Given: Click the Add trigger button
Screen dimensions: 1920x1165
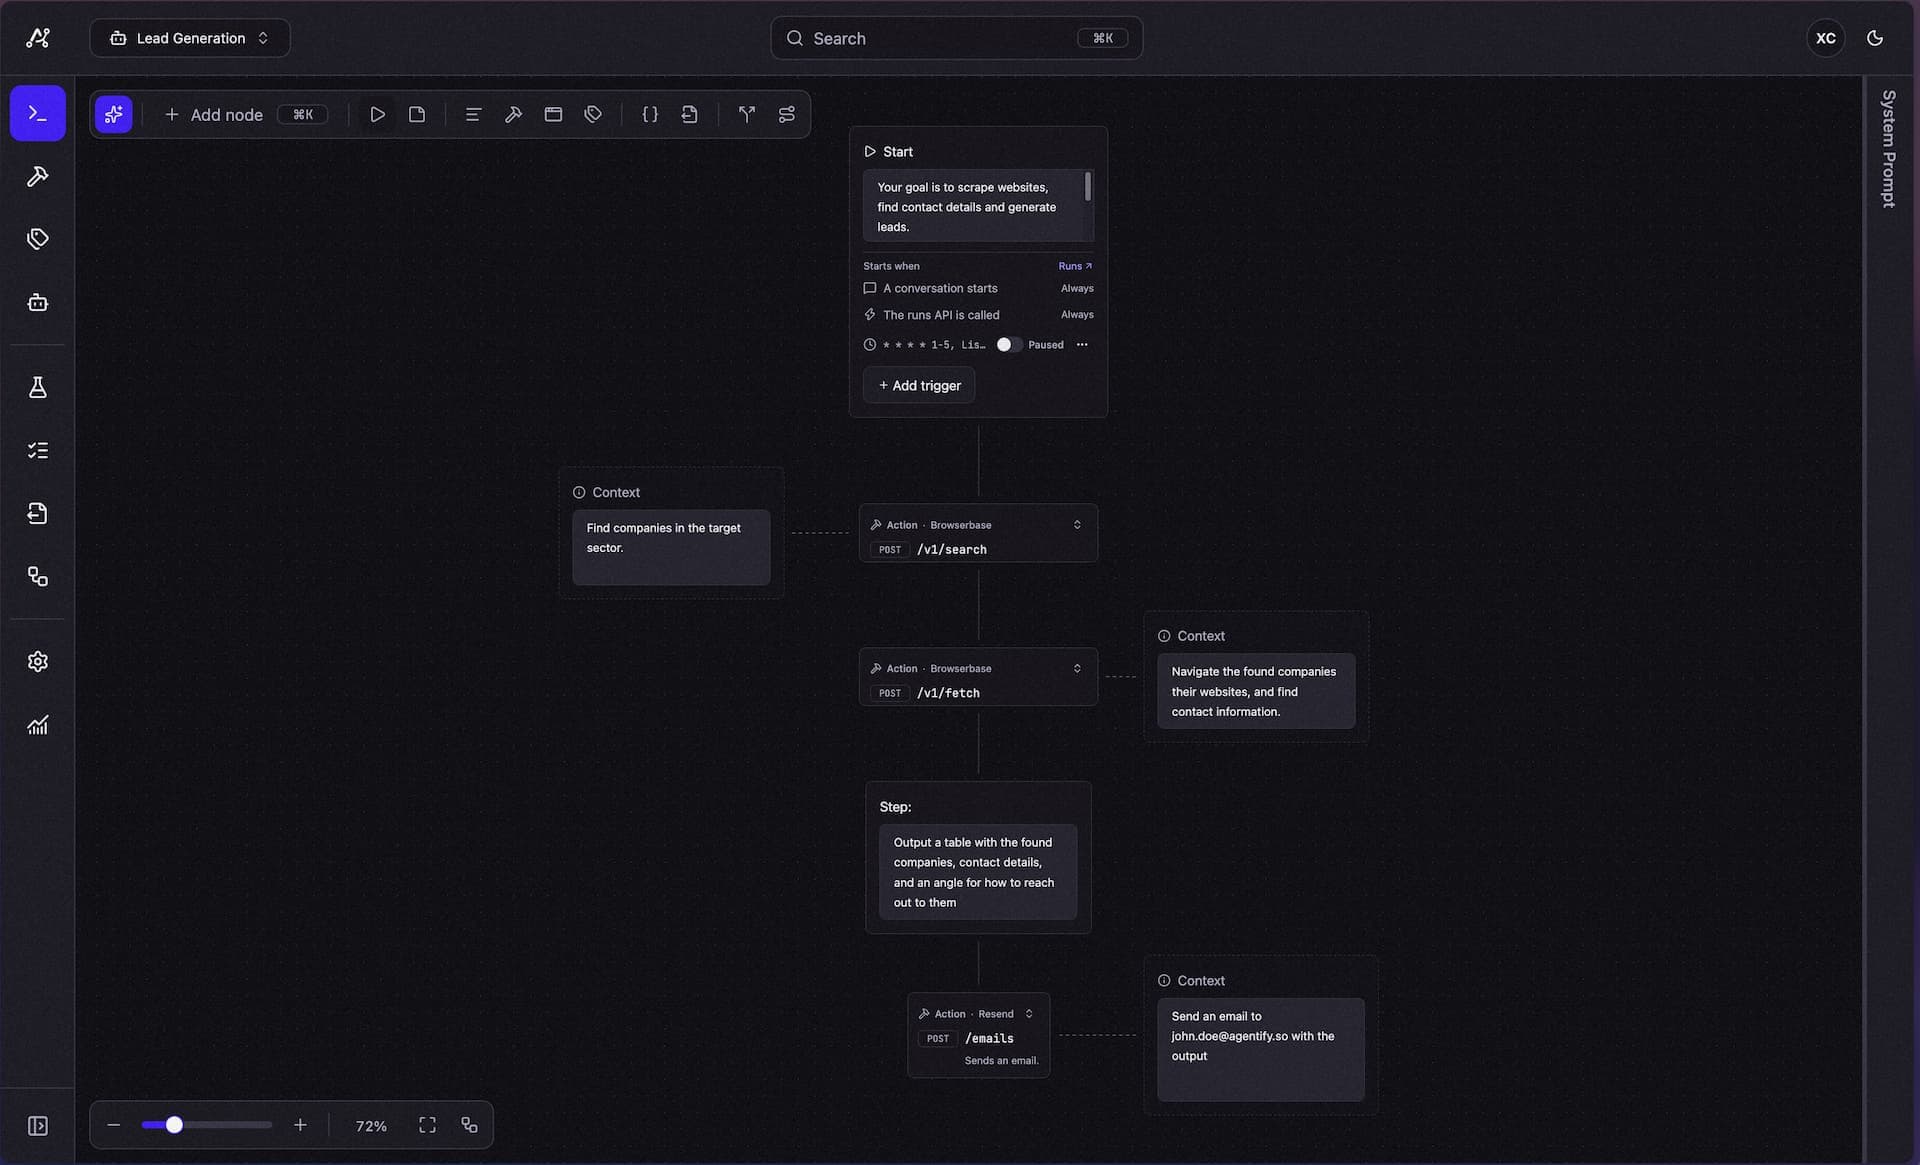Looking at the screenshot, I should [x=919, y=386].
